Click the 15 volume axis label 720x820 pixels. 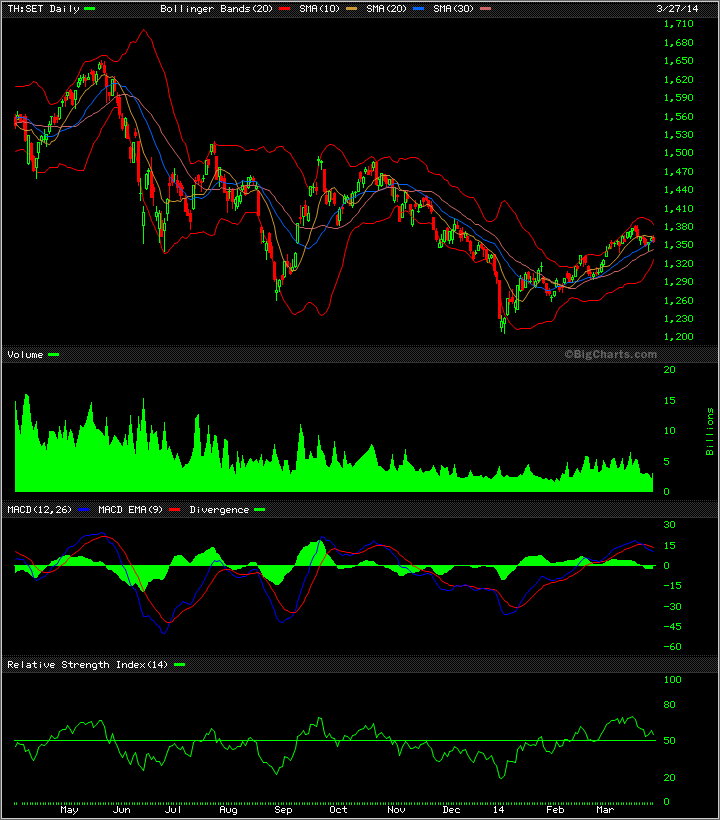tap(669, 401)
